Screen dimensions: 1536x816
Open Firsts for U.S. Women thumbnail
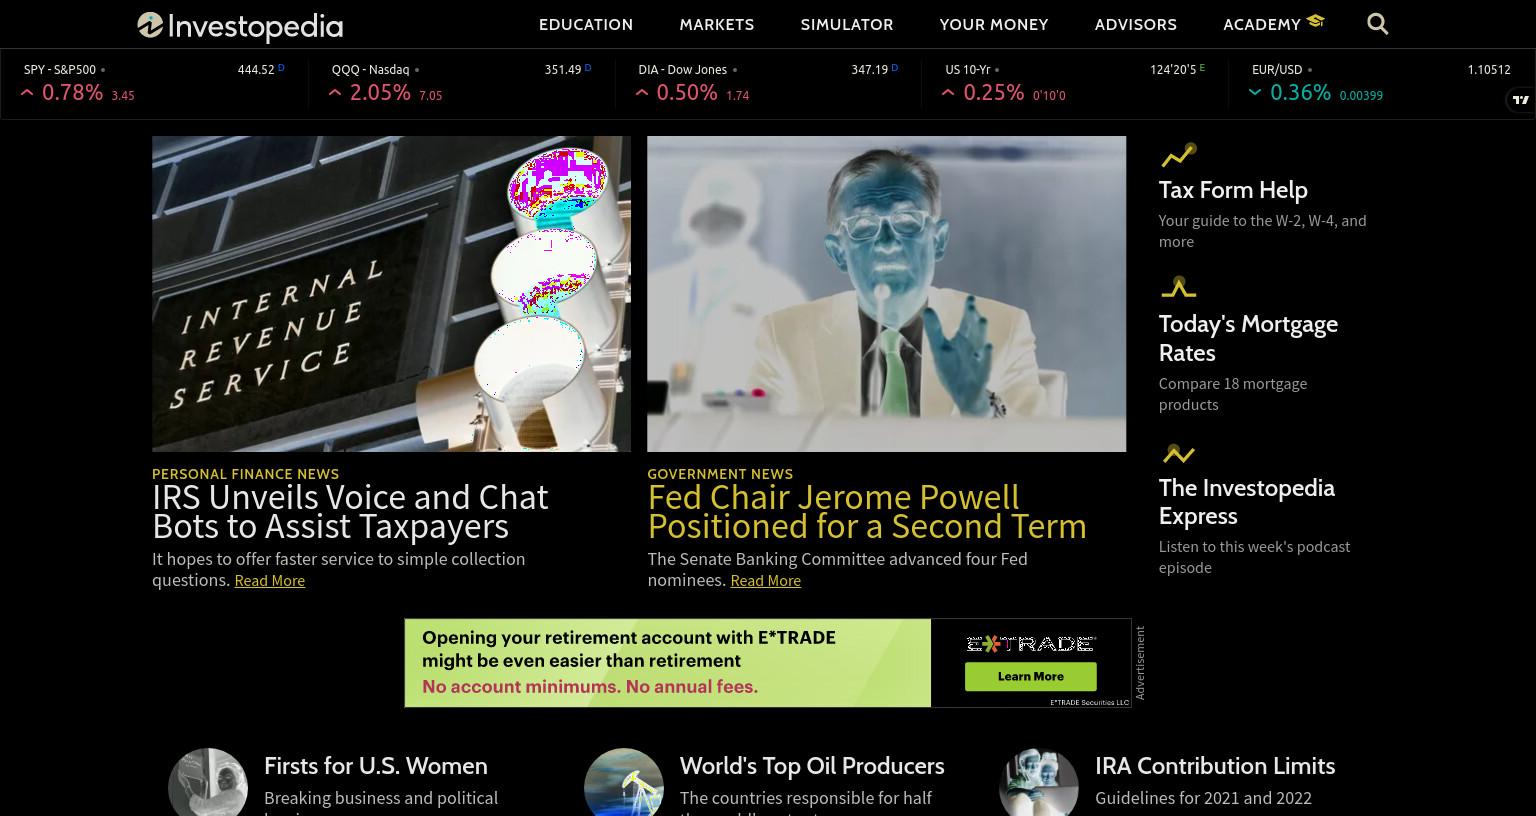click(208, 782)
